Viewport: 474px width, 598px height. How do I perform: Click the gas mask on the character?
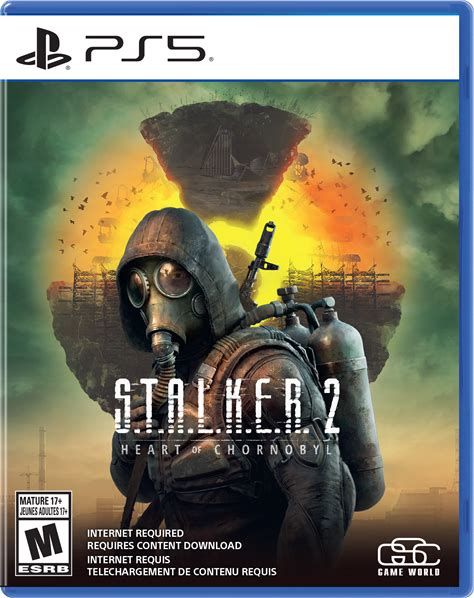click(x=165, y=301)
